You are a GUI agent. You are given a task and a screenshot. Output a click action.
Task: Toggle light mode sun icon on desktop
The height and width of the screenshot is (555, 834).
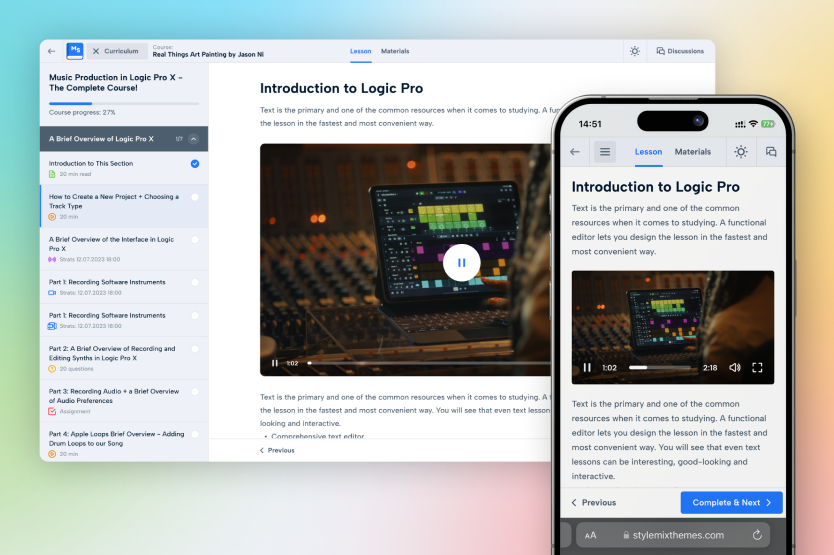tap(634, 51)
